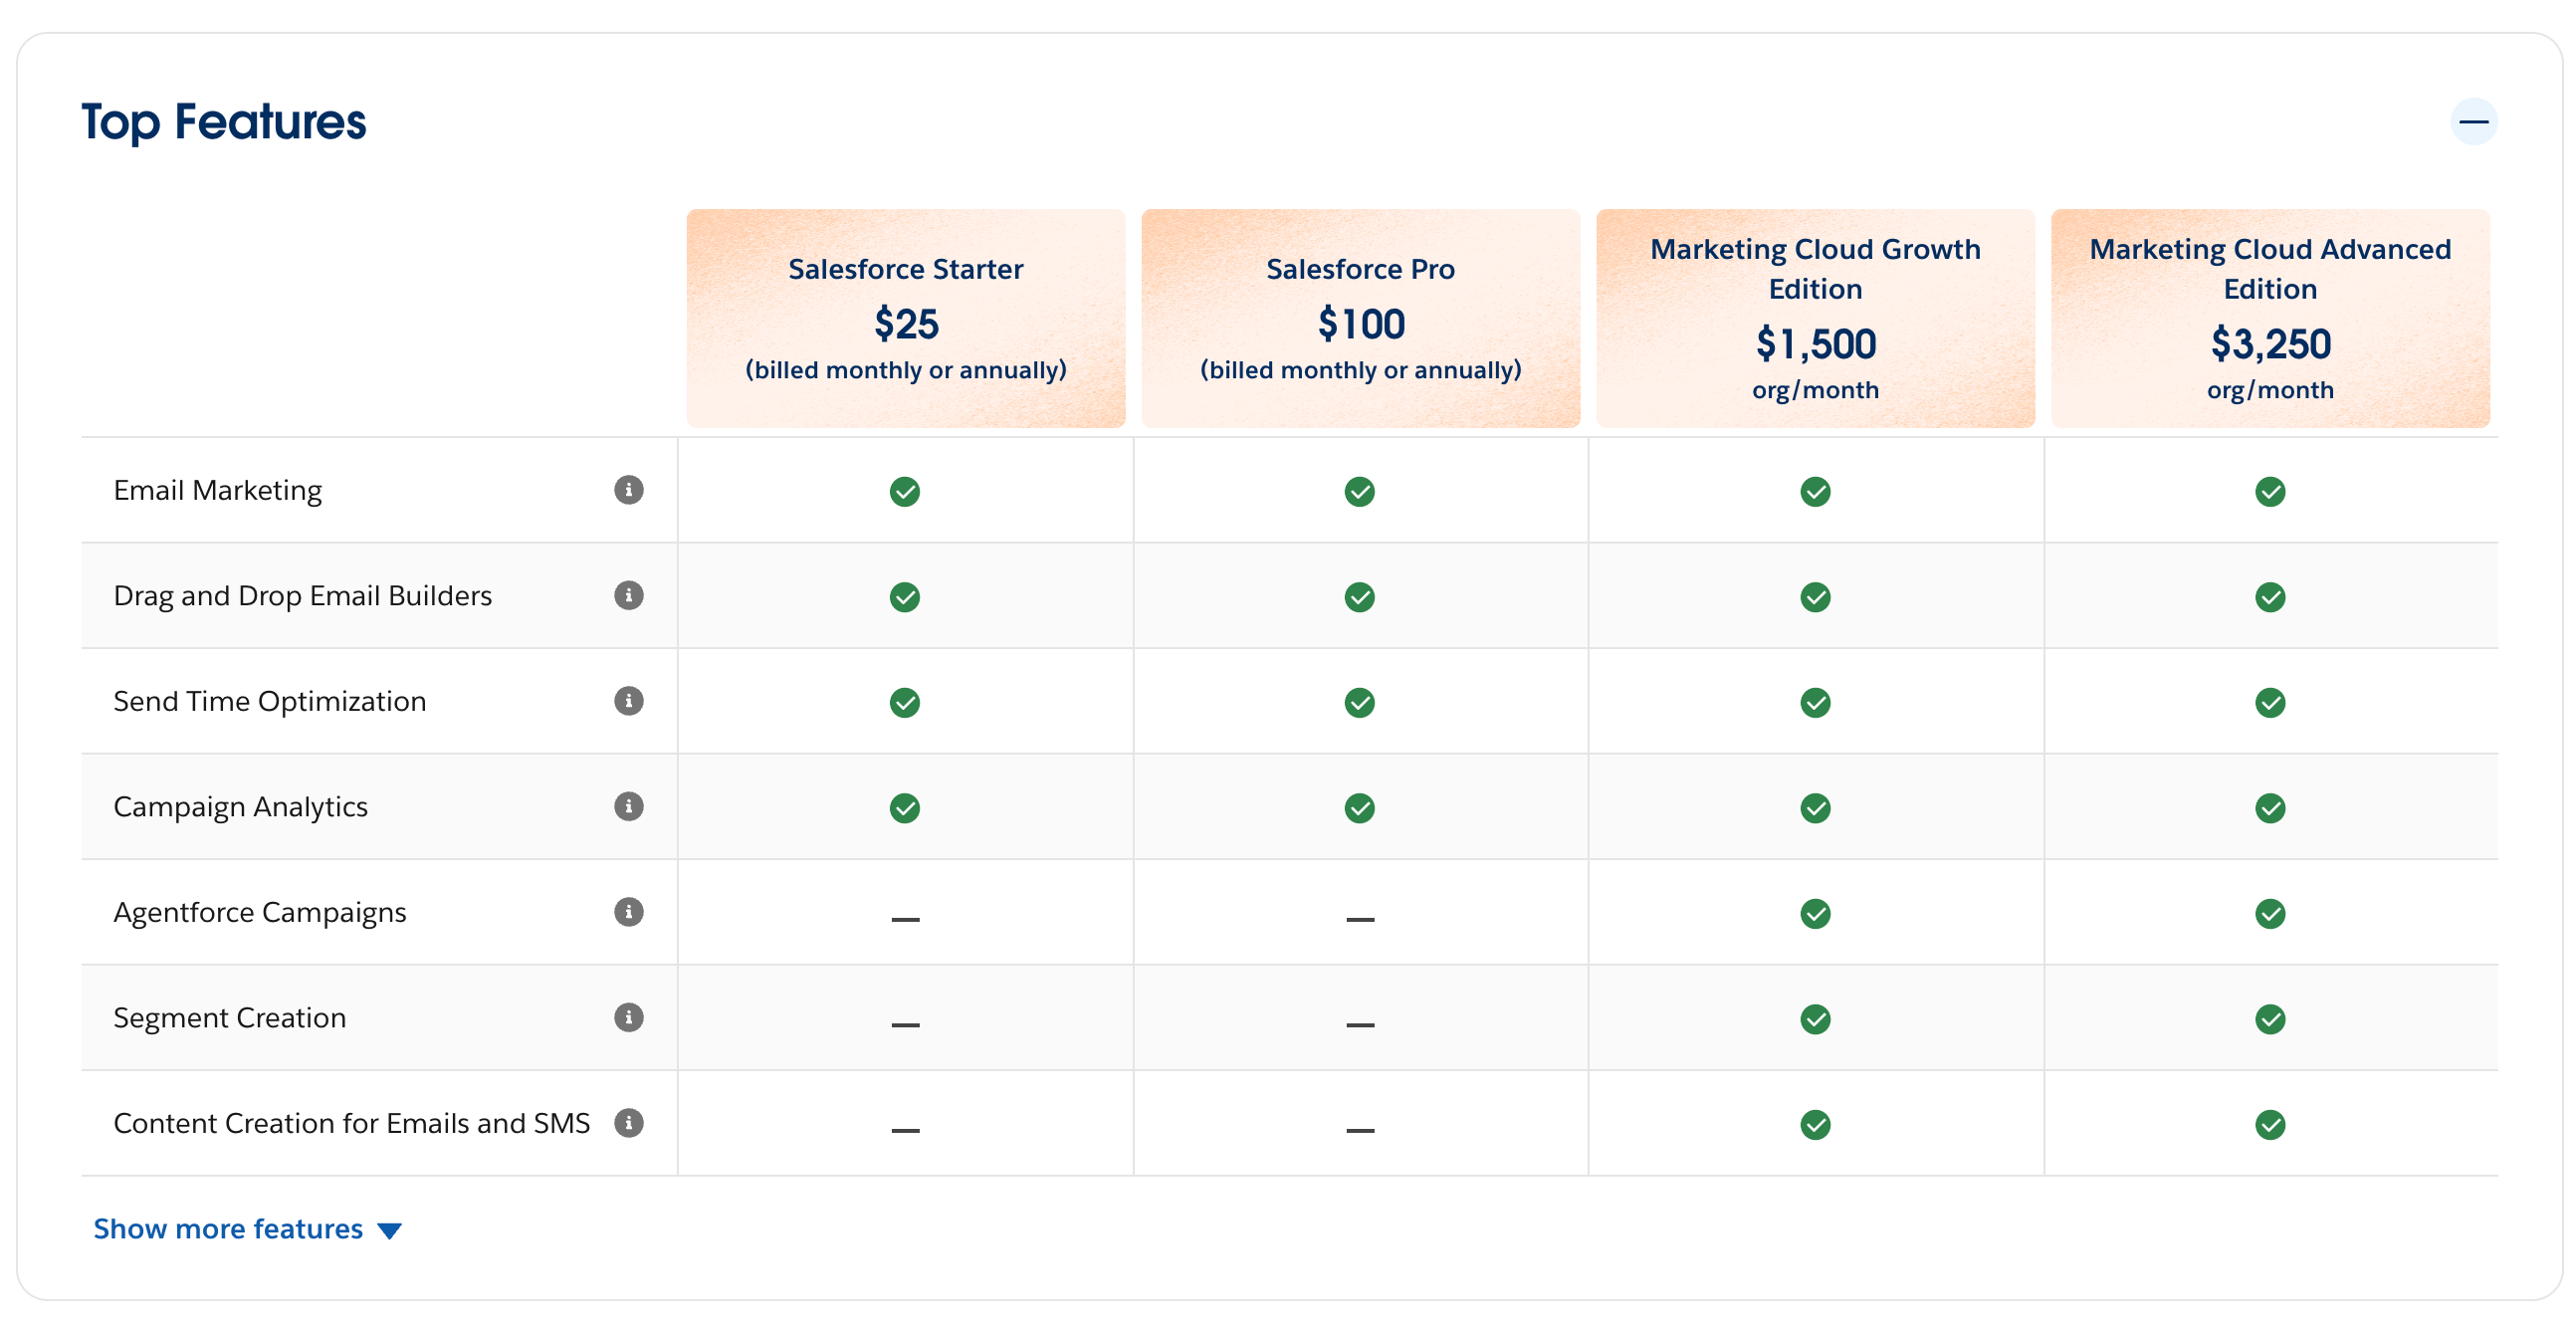
Task: Select the Salesforce Pro plan header
Action: tap(1360, 319)
